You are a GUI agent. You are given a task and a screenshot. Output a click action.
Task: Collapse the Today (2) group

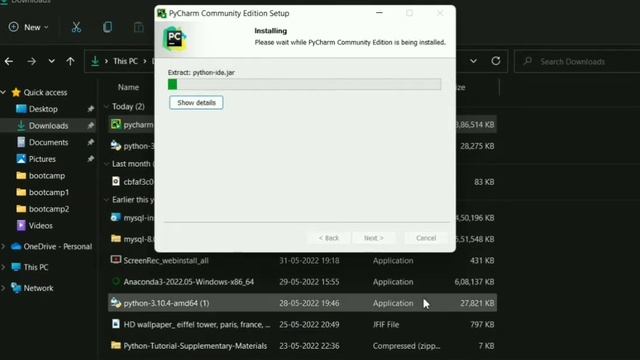pyautogui.click(x=107, y=107)
